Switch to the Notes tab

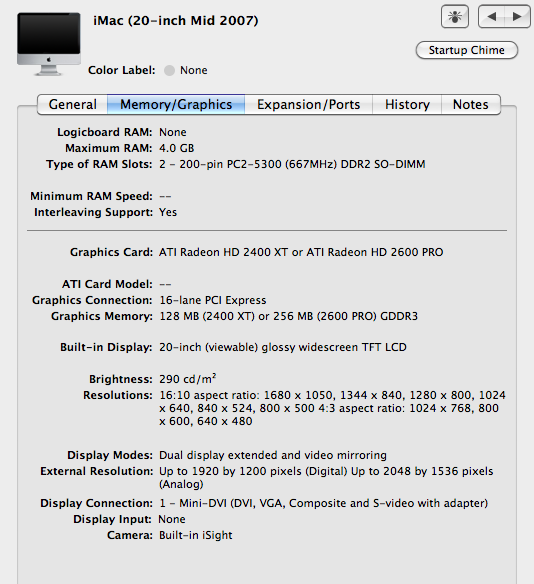click(471, 104)
